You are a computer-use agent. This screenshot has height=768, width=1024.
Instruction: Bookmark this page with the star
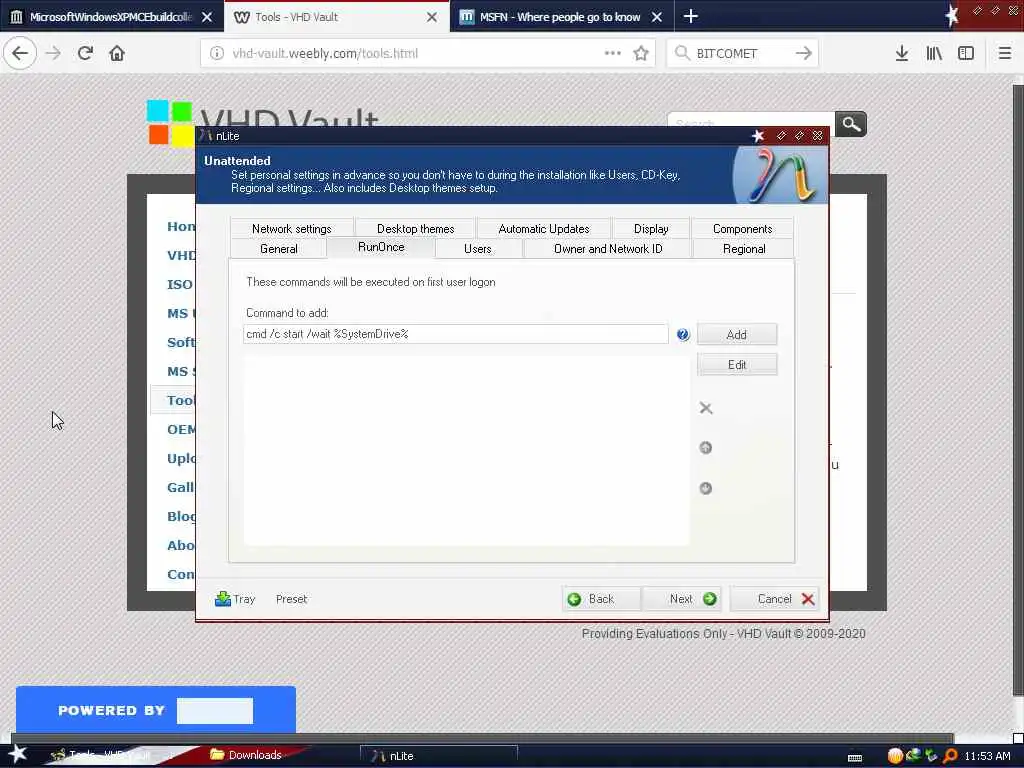point(641,54)
